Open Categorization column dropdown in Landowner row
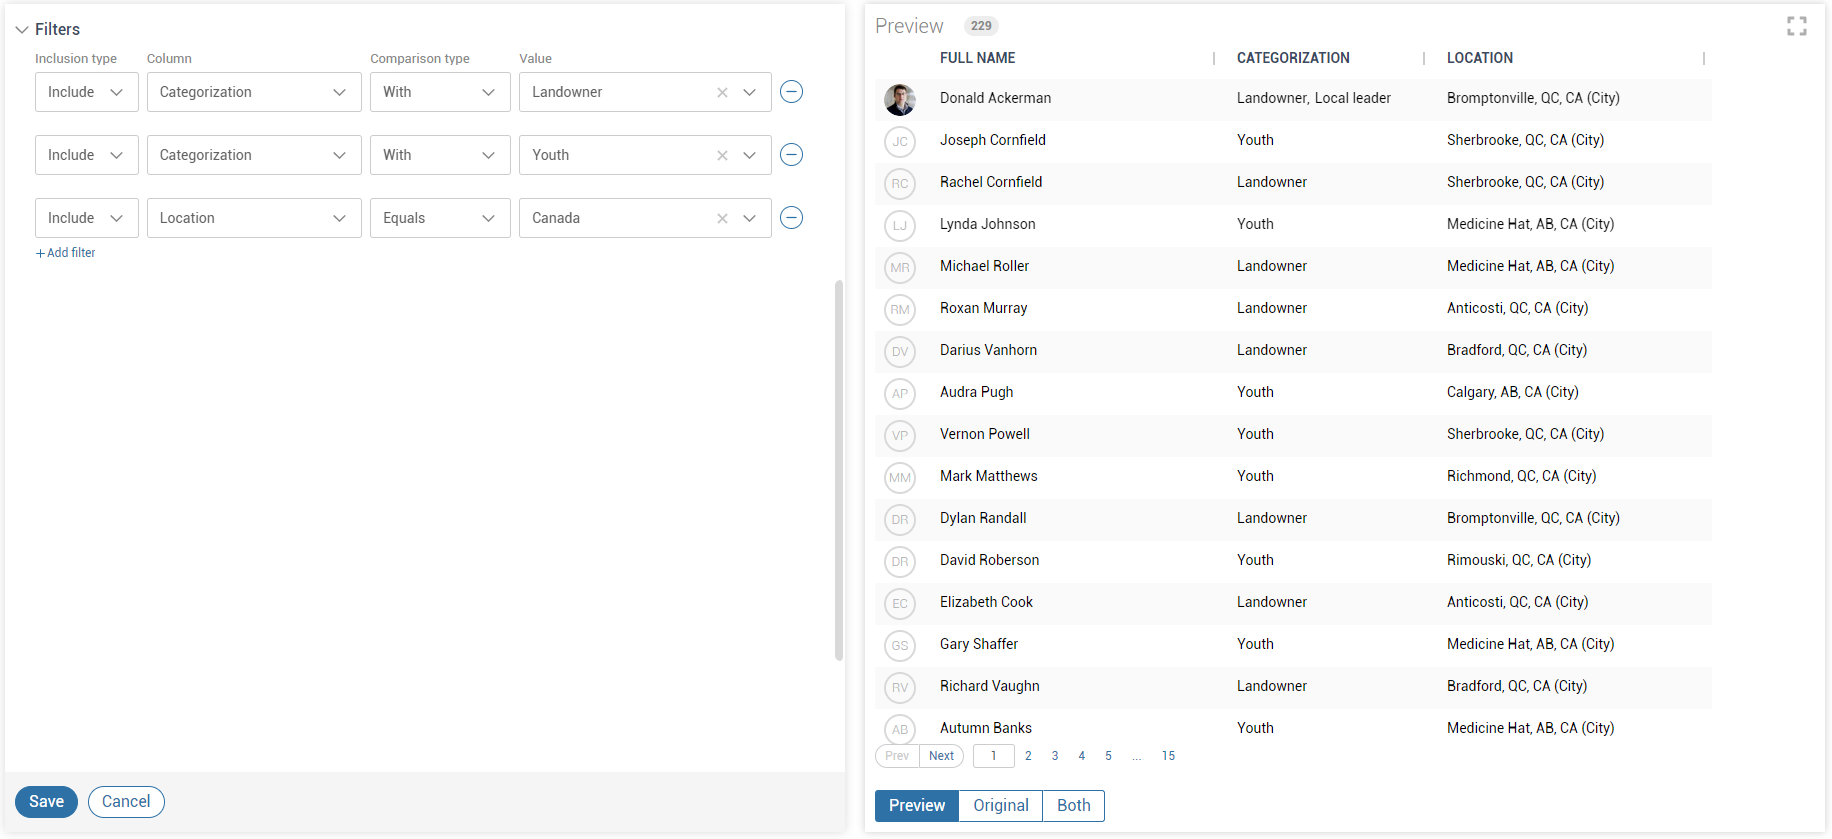The width and height of the screenshot is (1832, 839). [254, 92]
